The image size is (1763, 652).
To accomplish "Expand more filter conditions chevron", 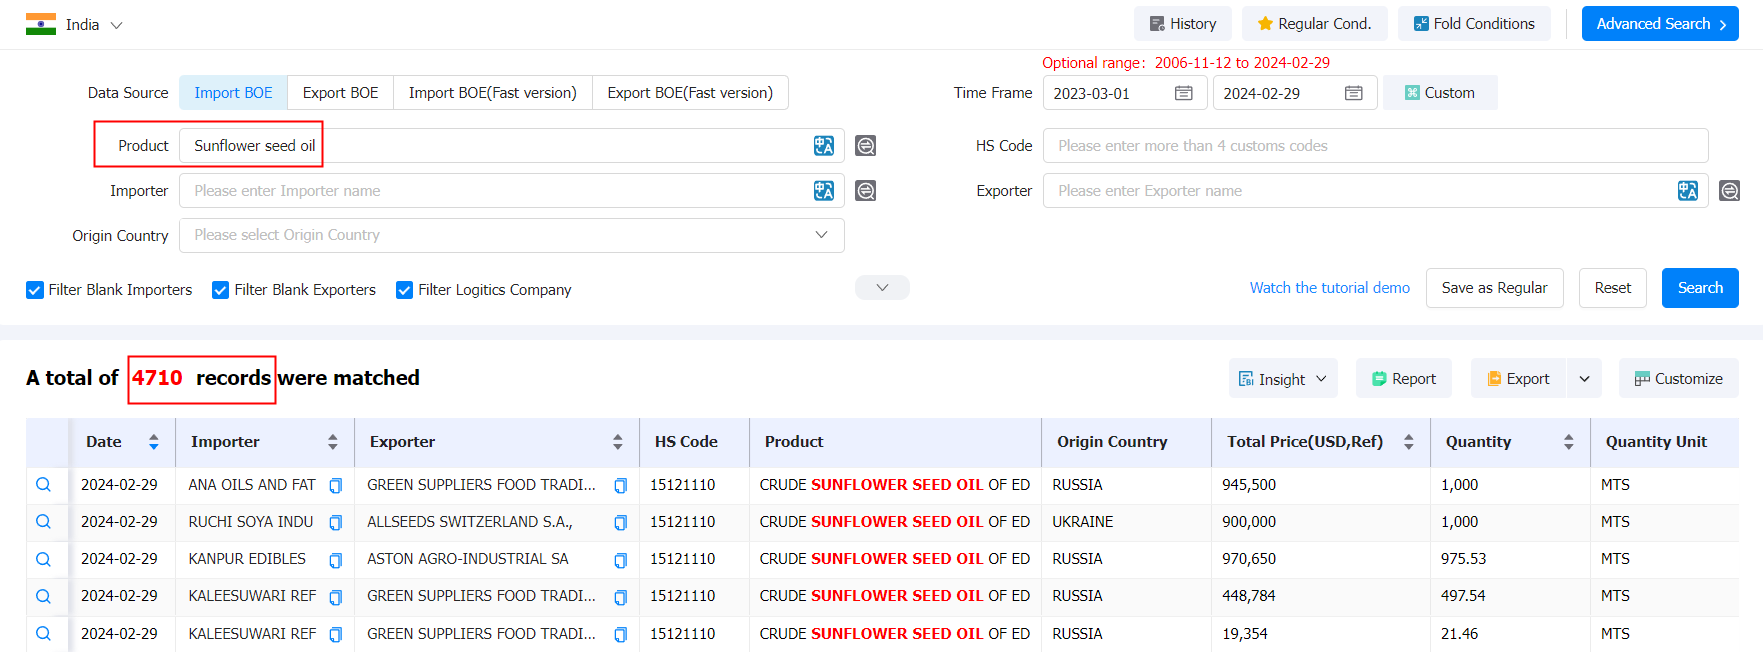I will [x=882, y=288].
